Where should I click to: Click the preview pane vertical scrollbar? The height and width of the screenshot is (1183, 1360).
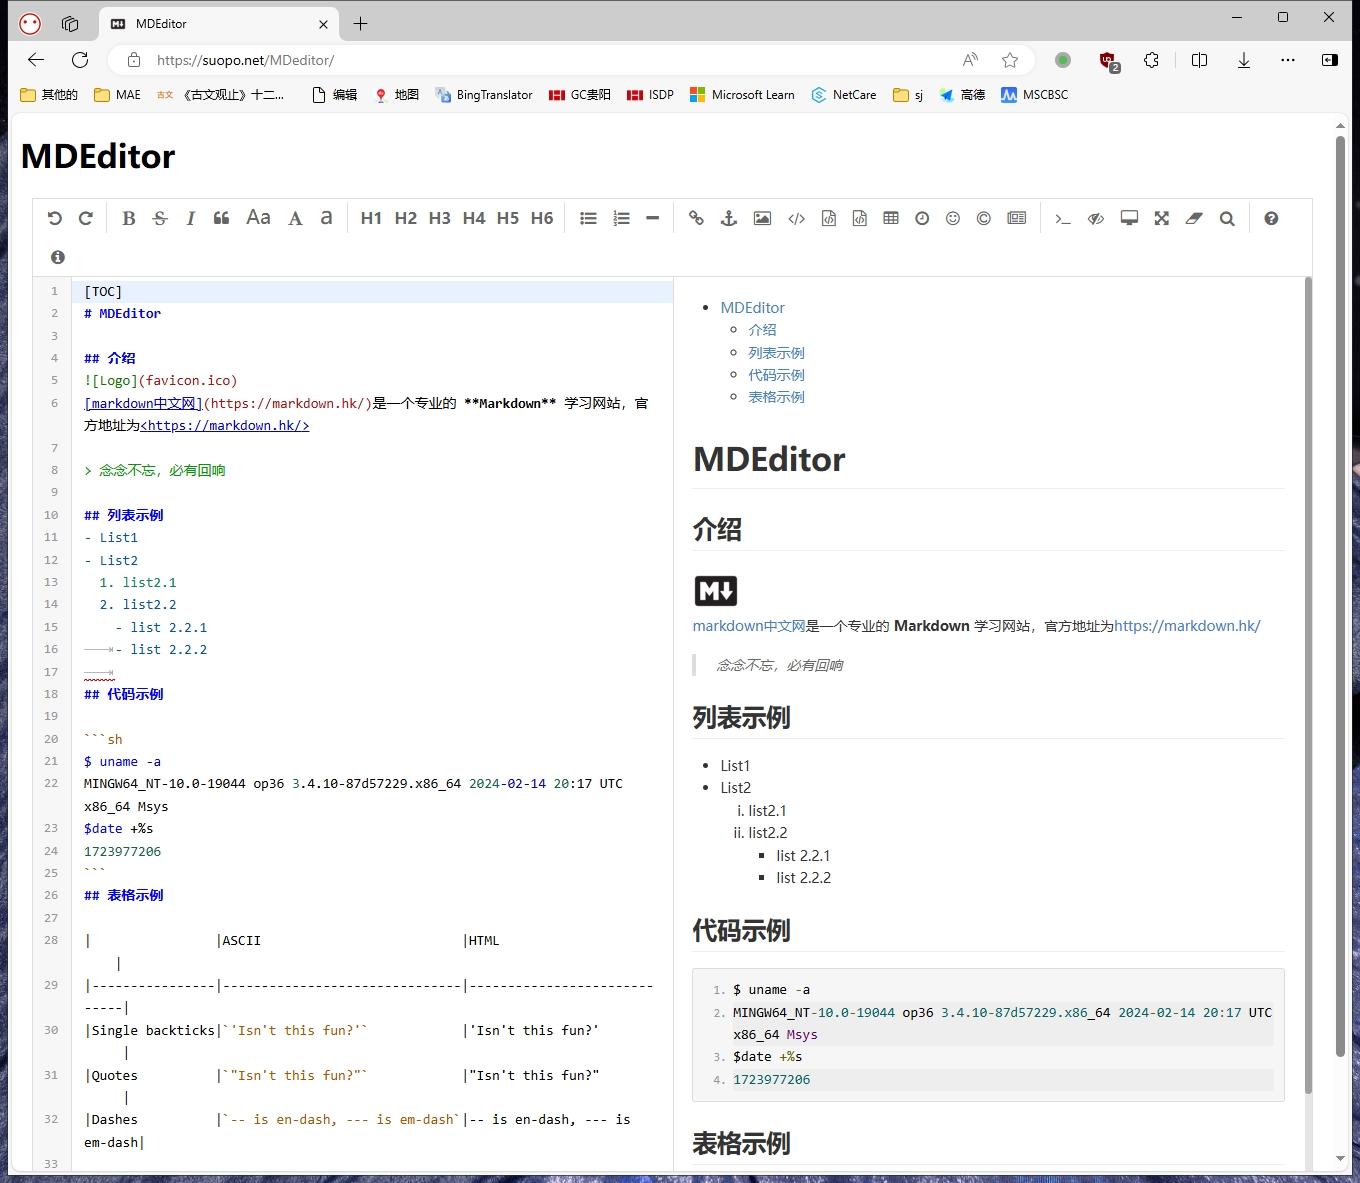tap(1307, 685)
